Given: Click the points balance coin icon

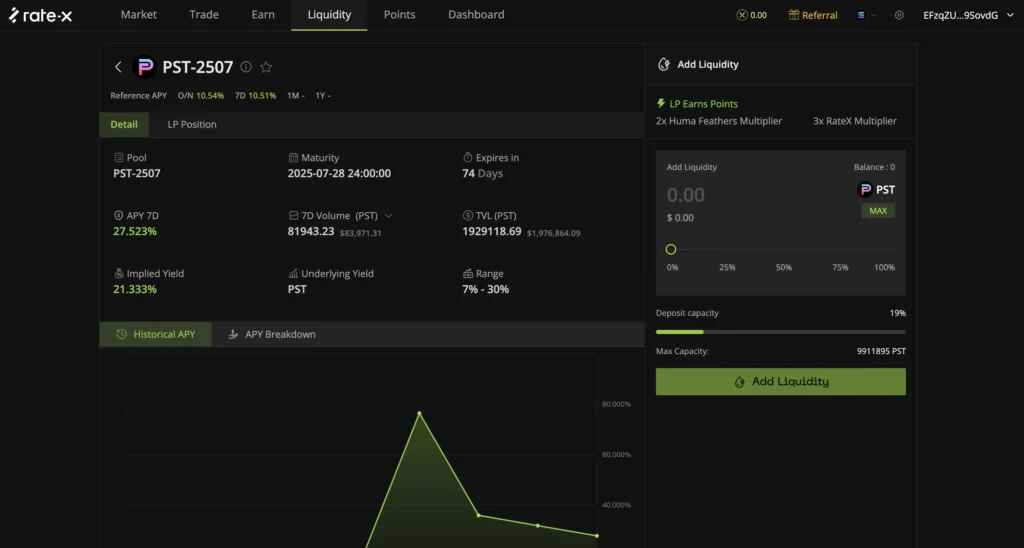Looking at the screenshot, I should (x=742, y=15).
